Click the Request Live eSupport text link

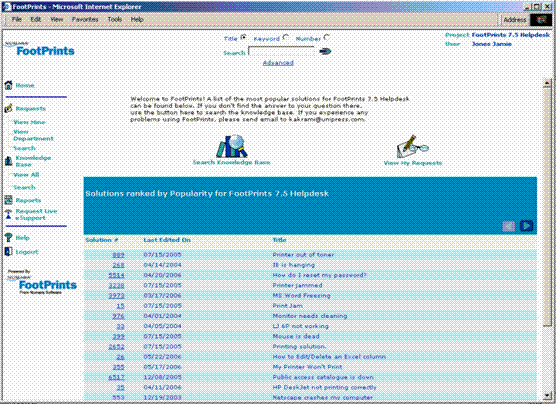point(36,215)
